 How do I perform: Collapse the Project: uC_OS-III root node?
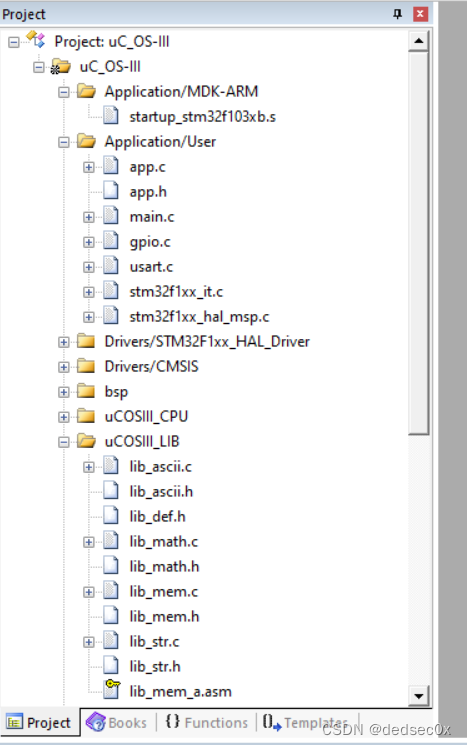pyautogui.click(x=14, y=42)
